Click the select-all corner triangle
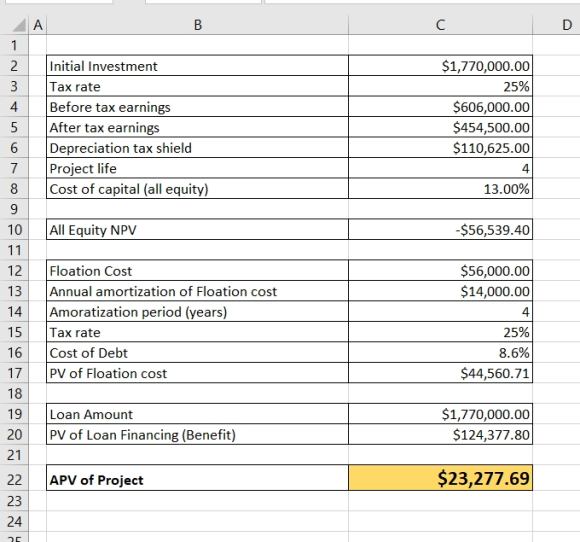The width and height of the screenshot is (580, 542). 18,25
